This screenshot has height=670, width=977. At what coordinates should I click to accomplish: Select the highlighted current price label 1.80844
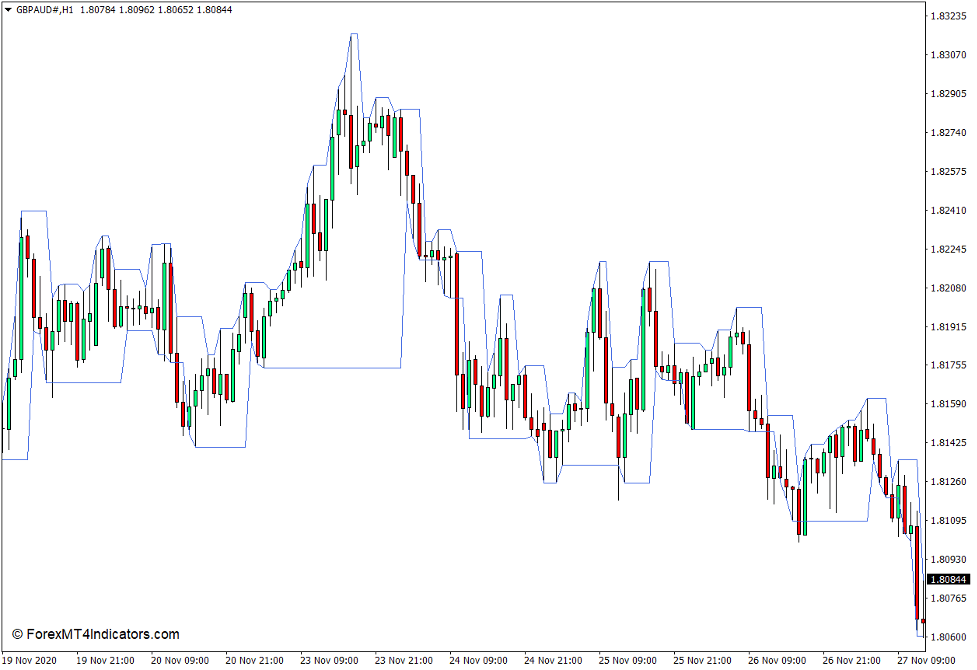[x=949, y=580]
